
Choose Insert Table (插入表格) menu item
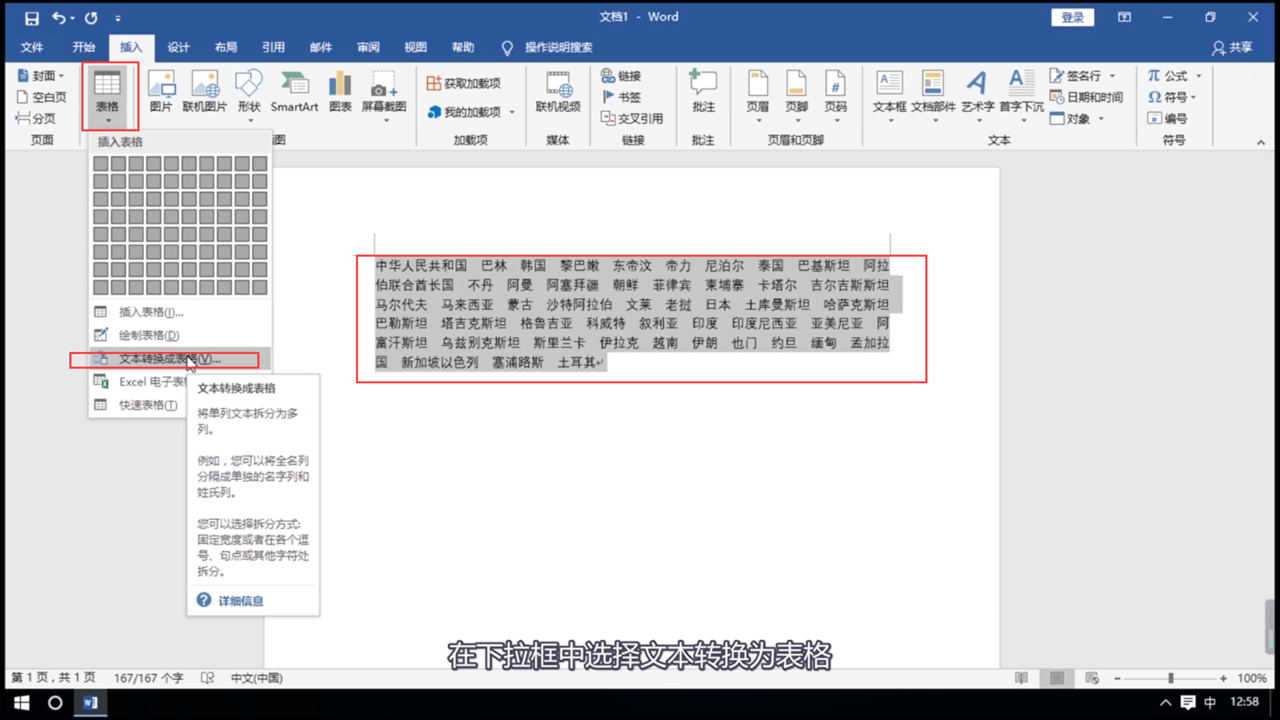point(180,312)
